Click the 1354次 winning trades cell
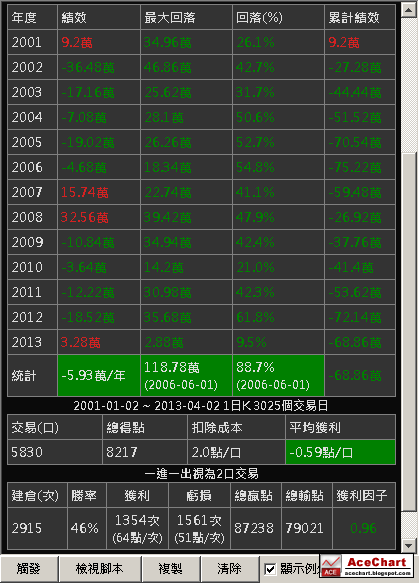Viewport: 419px width, 583px height. [x=137, y=528]
